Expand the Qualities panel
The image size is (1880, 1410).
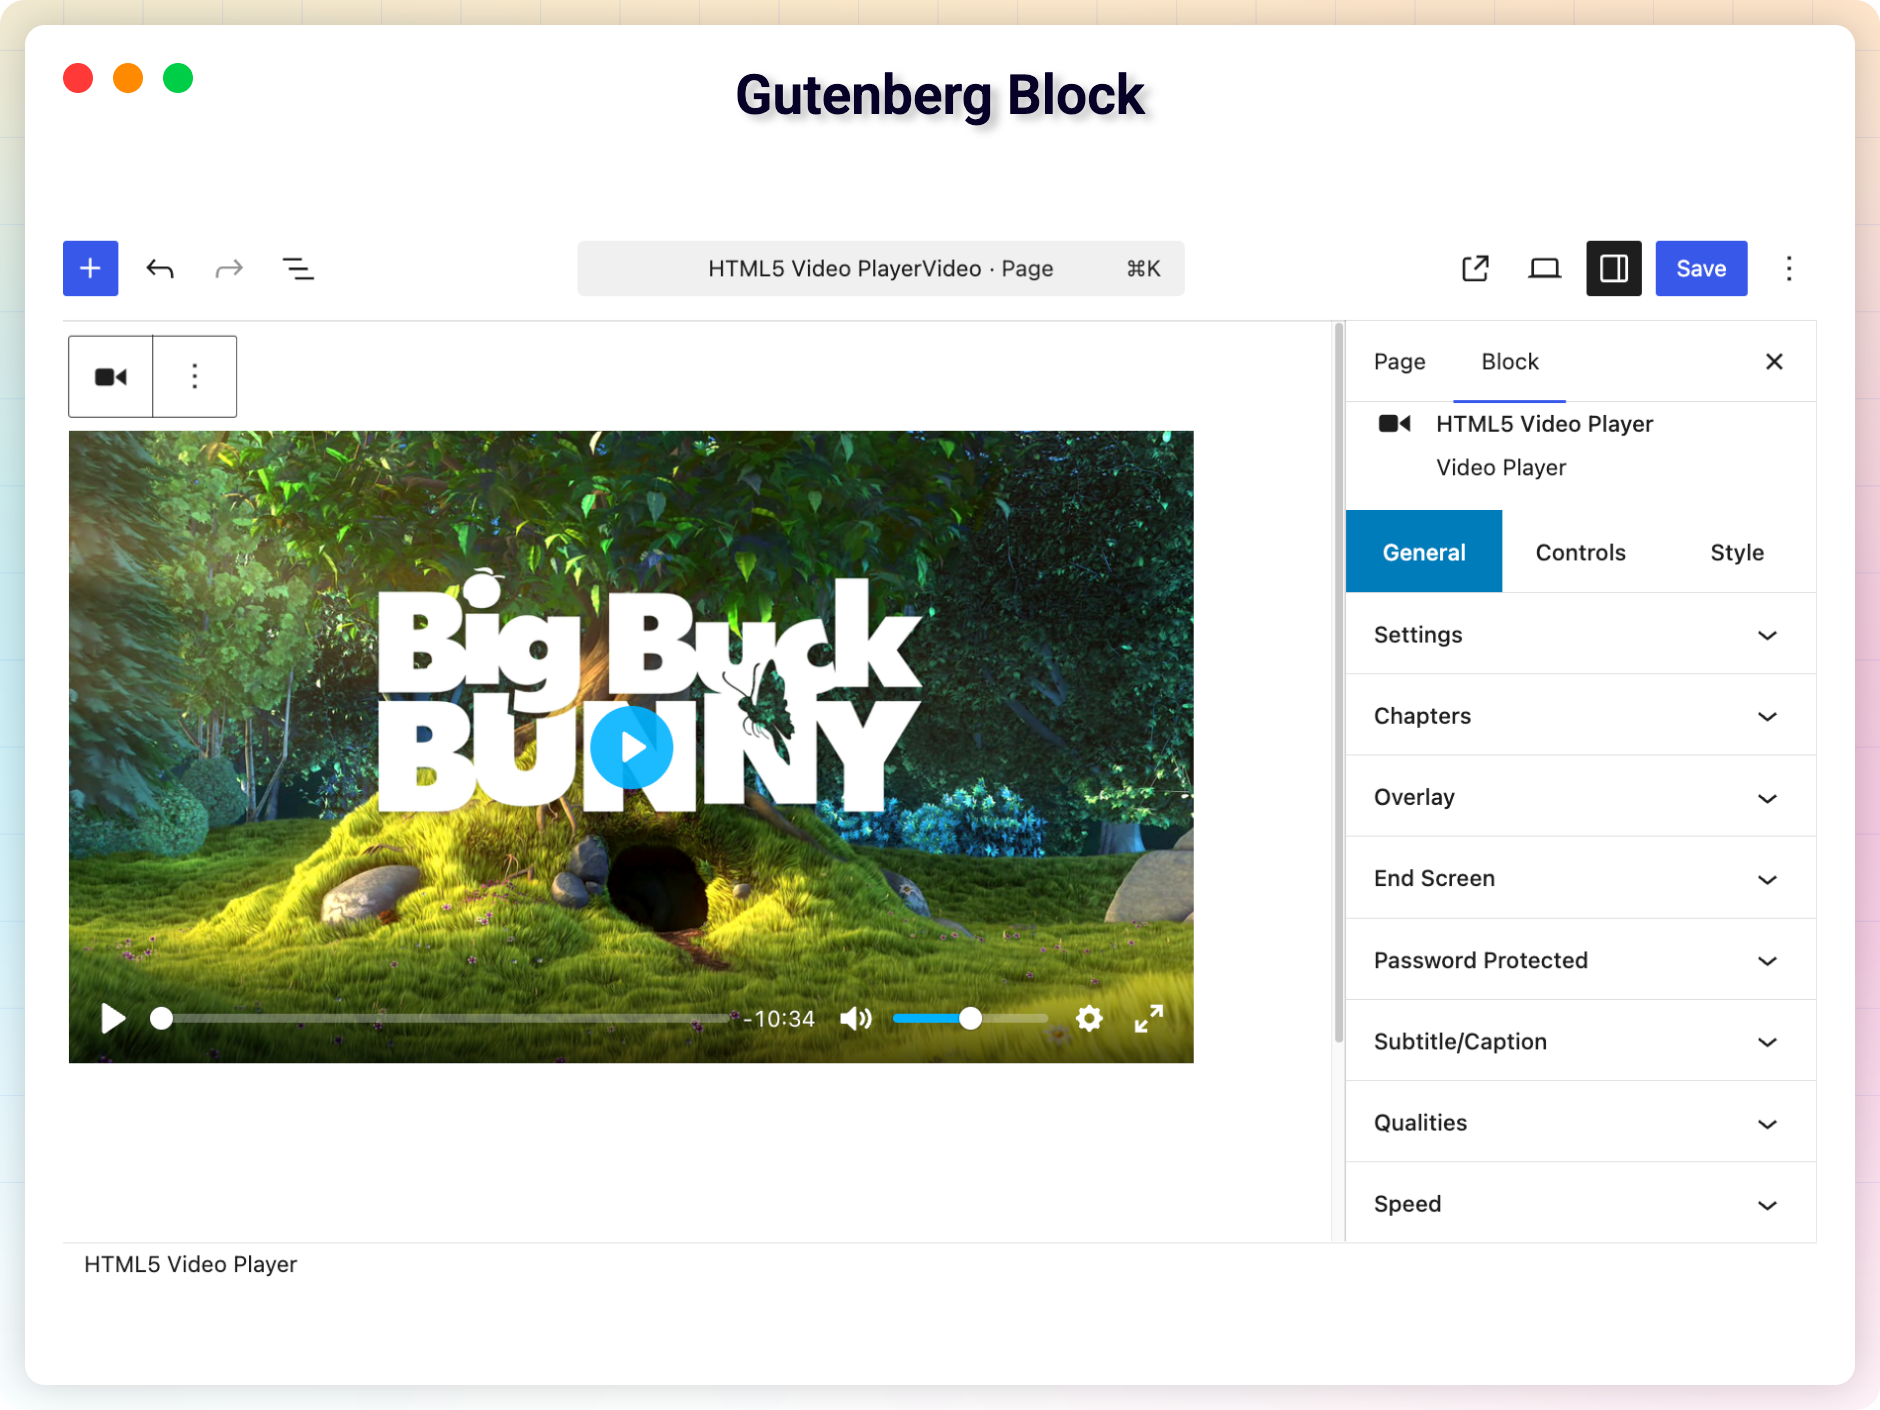(x=1580, y=1122)
